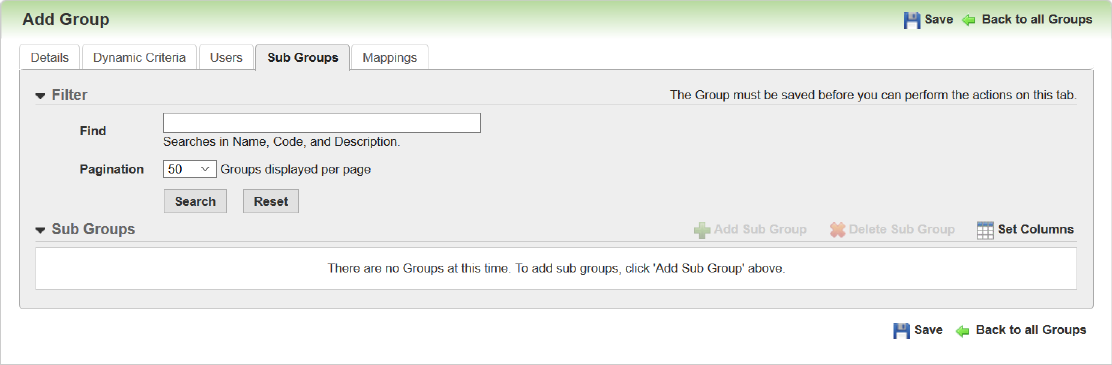Click the bottom floppy disk Save icon
This screenshot has height=365, width=1112.
[x=901, y=330]
